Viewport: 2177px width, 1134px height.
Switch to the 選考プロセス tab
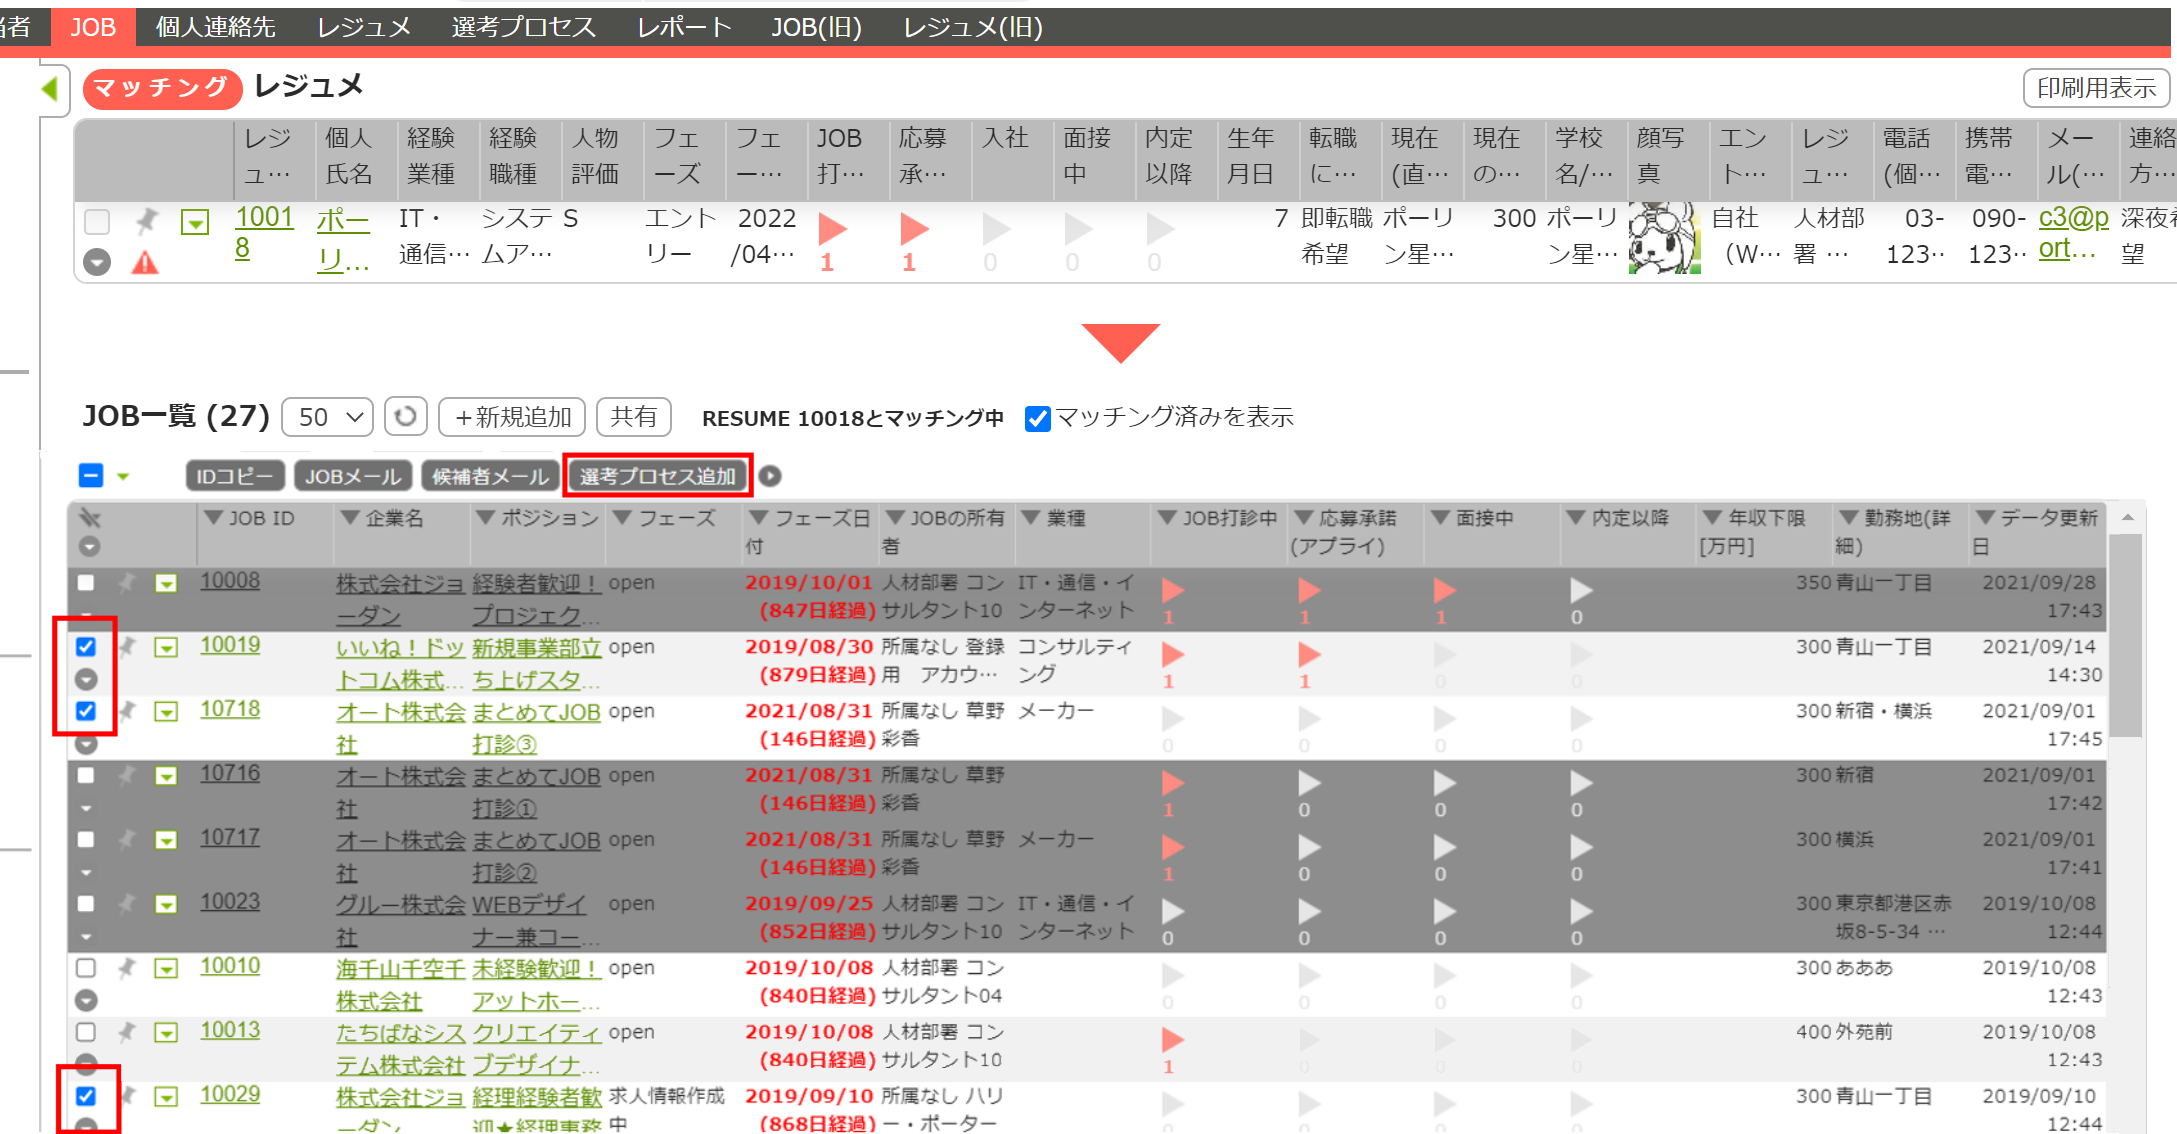coord(523,27)
